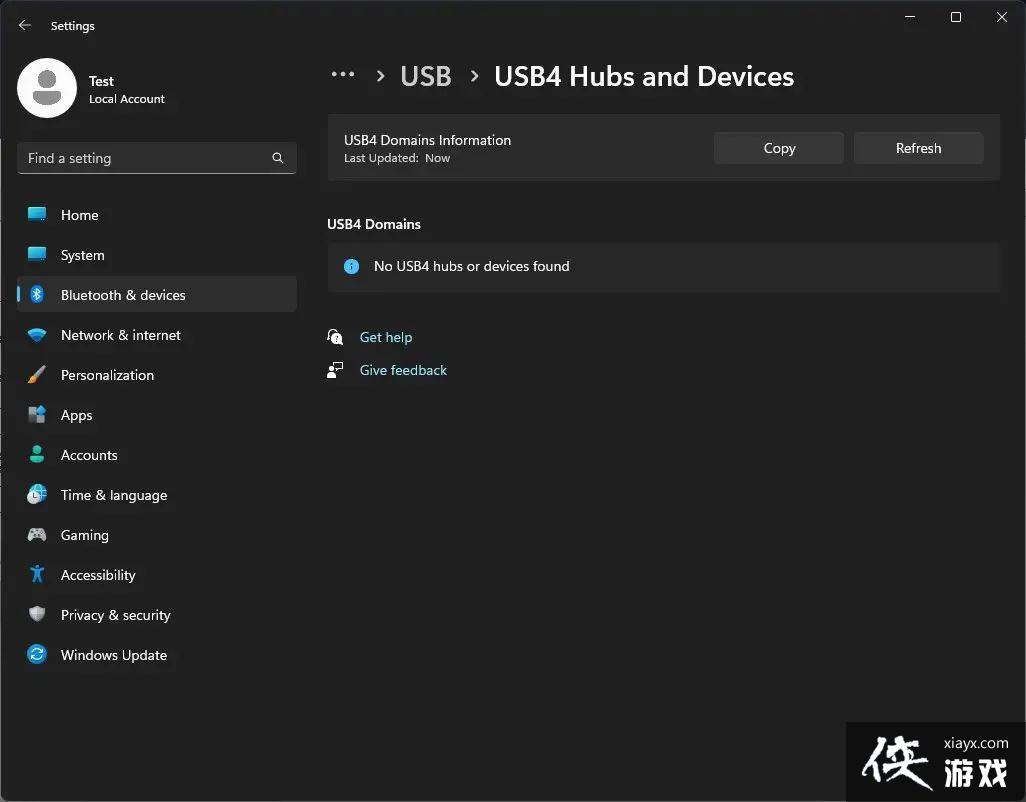Select the Give feedback link

click(402, 370)
